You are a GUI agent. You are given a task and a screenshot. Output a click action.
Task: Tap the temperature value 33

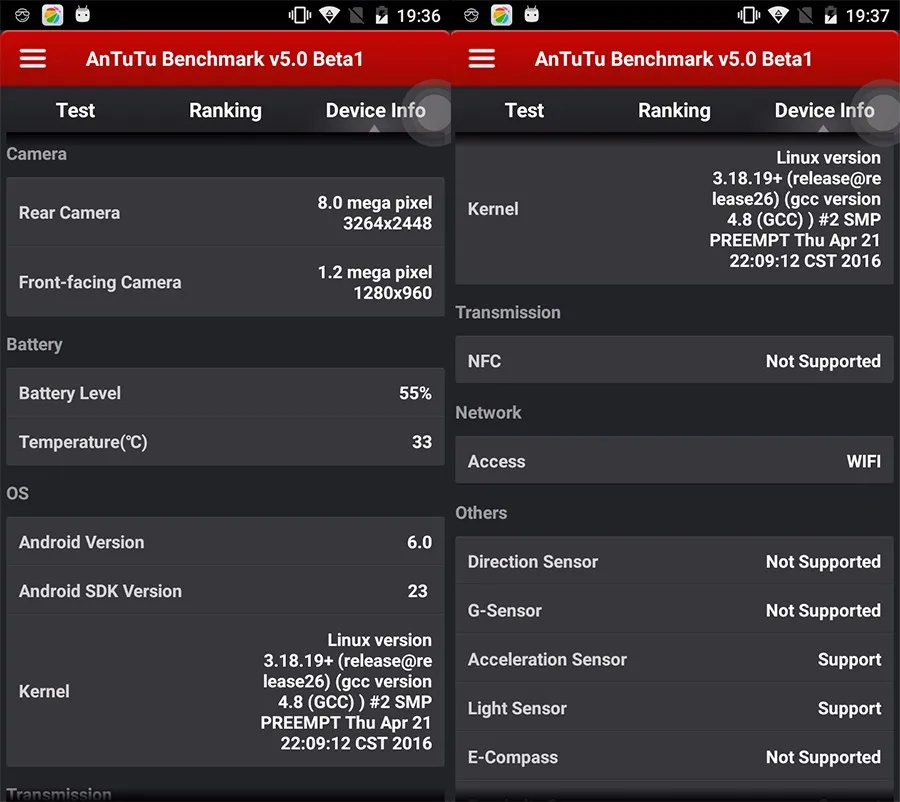422,441
